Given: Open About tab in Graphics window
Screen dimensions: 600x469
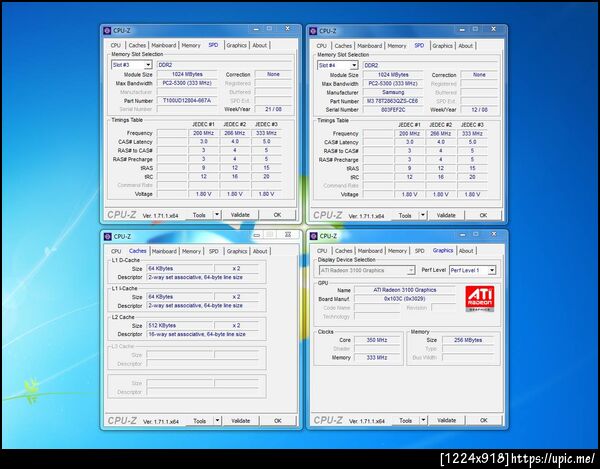Looking at the screenshot, I should (466, 251).
